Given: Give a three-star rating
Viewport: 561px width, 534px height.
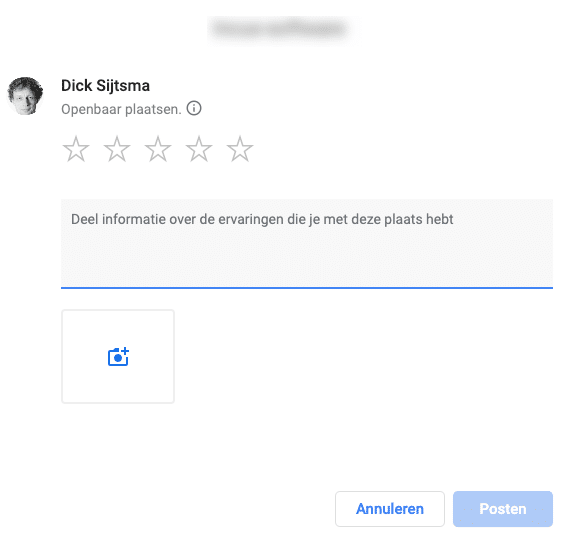Looking at the screenshot, I should 158,149.
